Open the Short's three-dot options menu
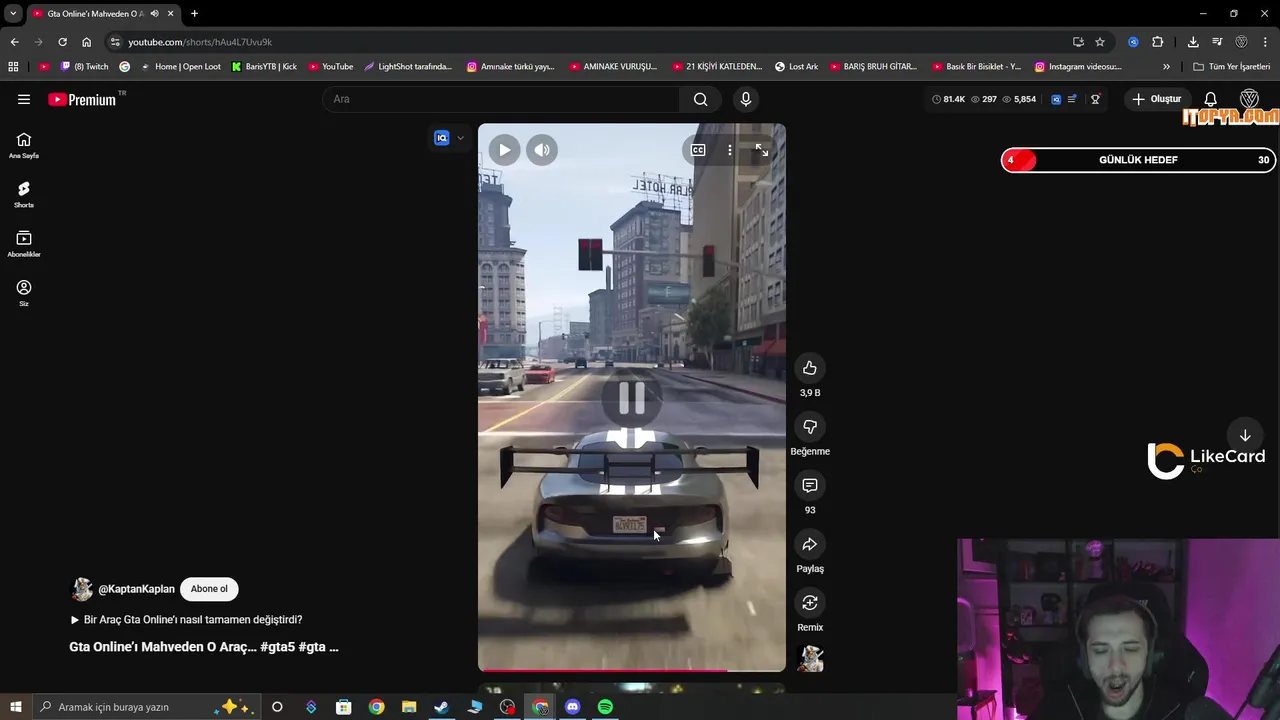This screenshot has height=720, width=1280. click(x=730, y=150)
